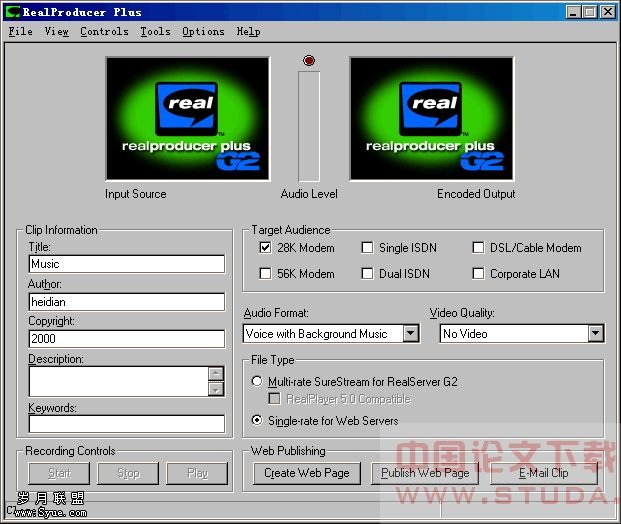Close the RealProducer Plus window
Screen dimensions: 621x524
click(608, 12)
